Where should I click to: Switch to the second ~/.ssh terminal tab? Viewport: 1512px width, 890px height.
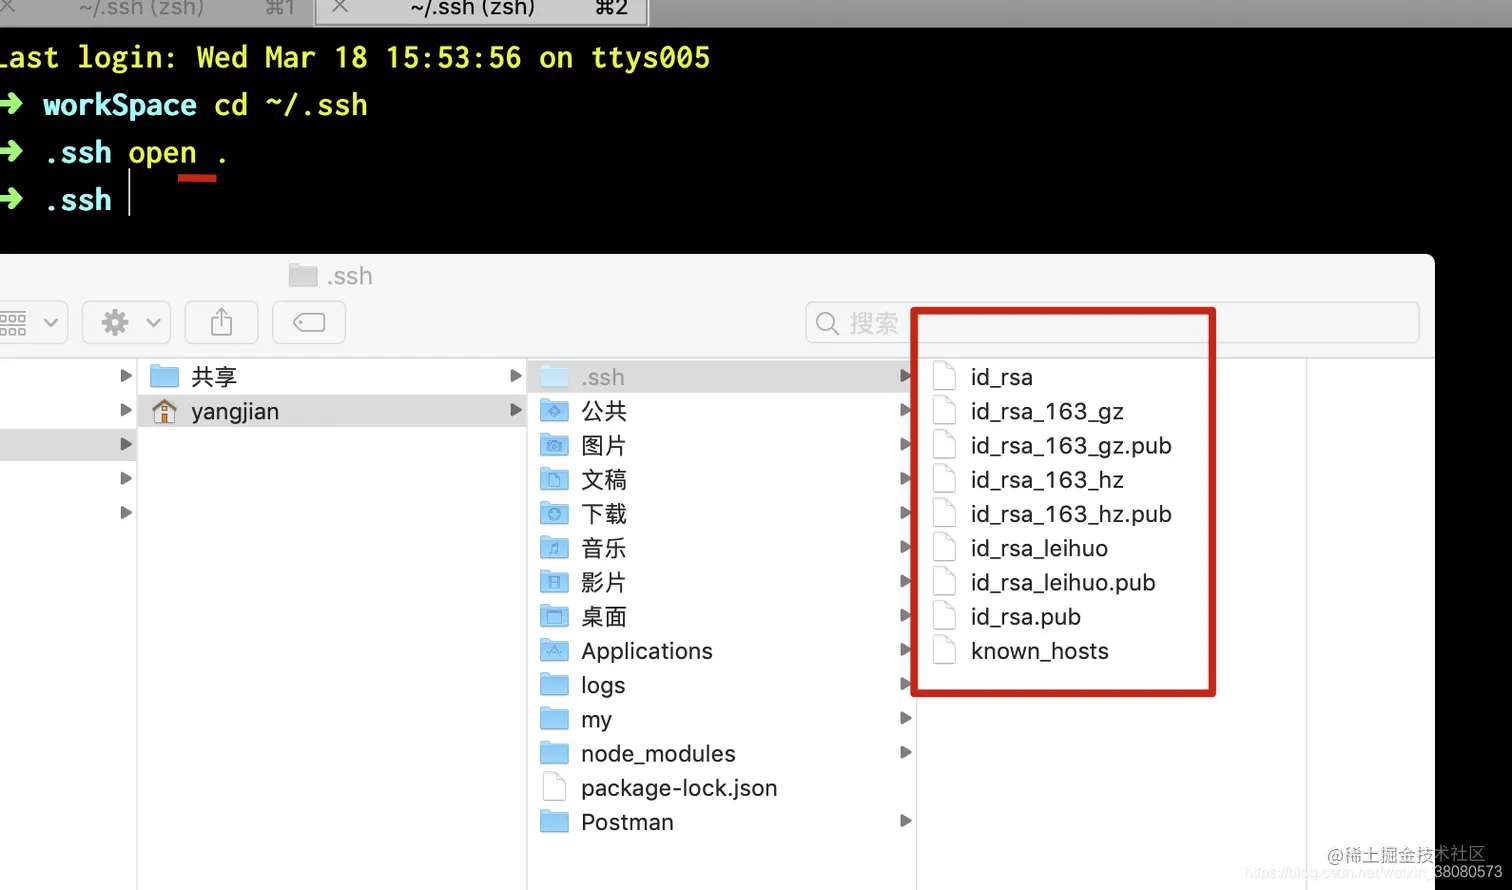pos(484,10)
